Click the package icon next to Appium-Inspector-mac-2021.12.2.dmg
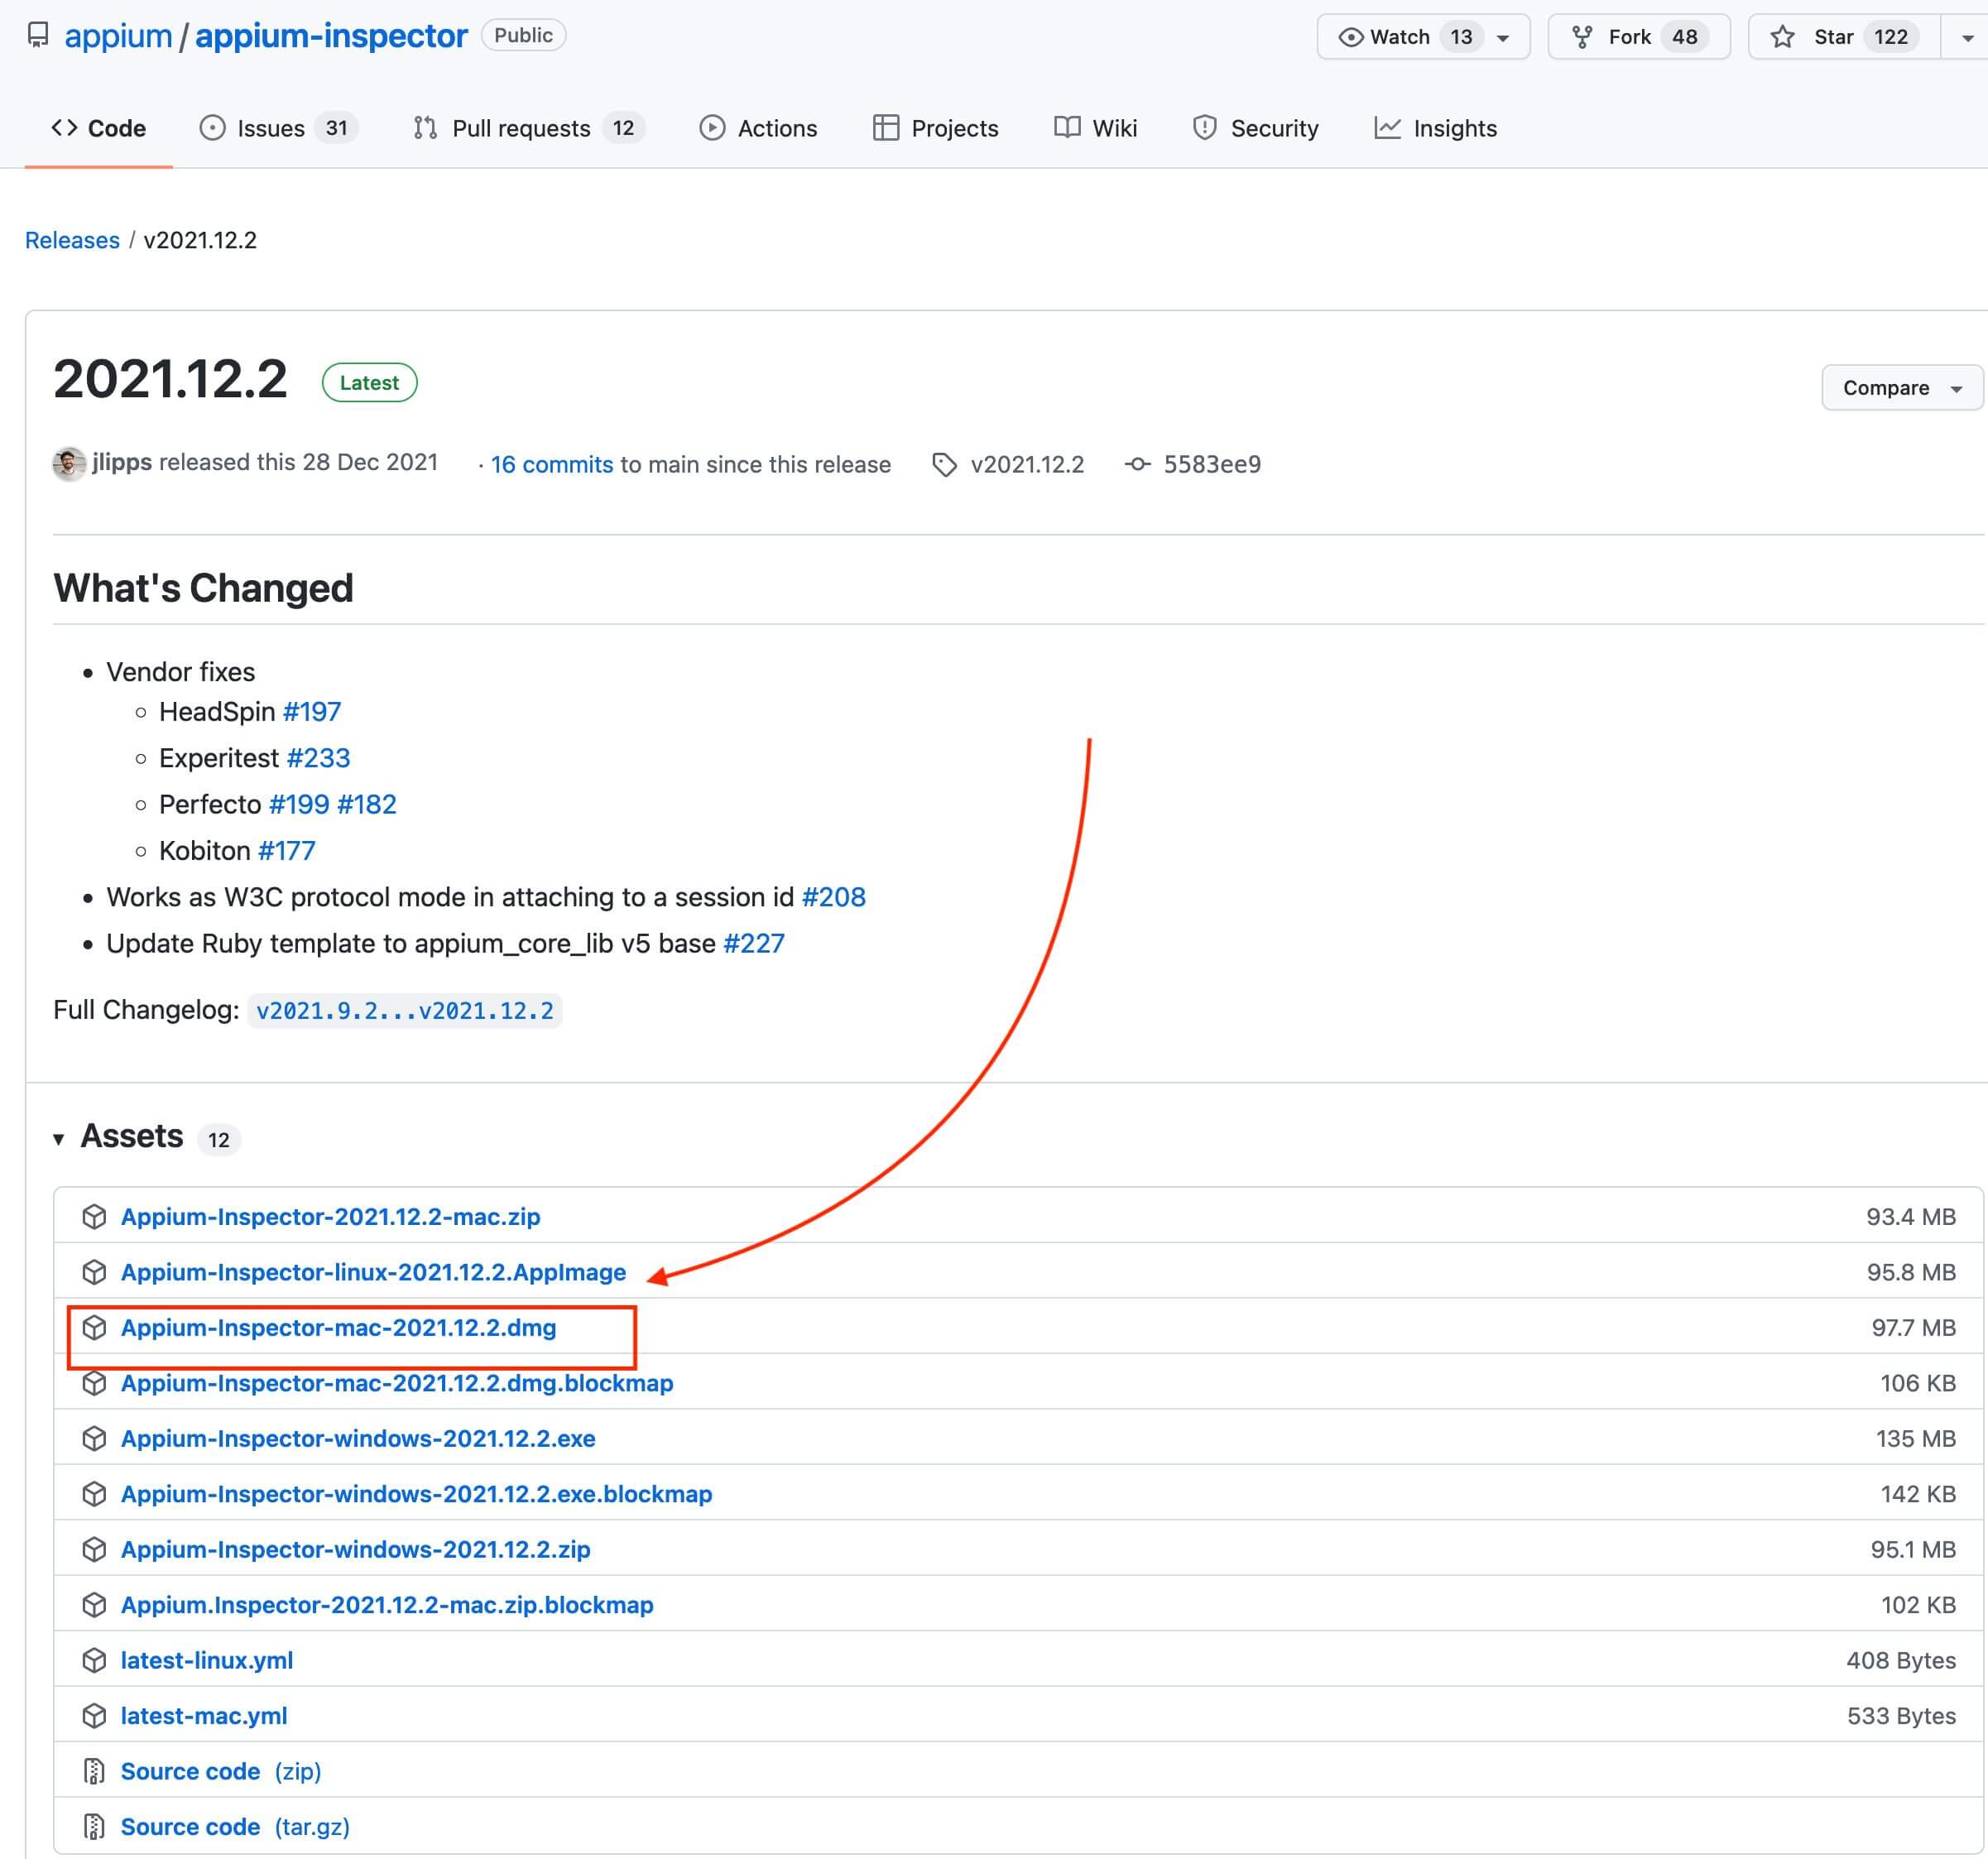 [x=95, y=1328]
